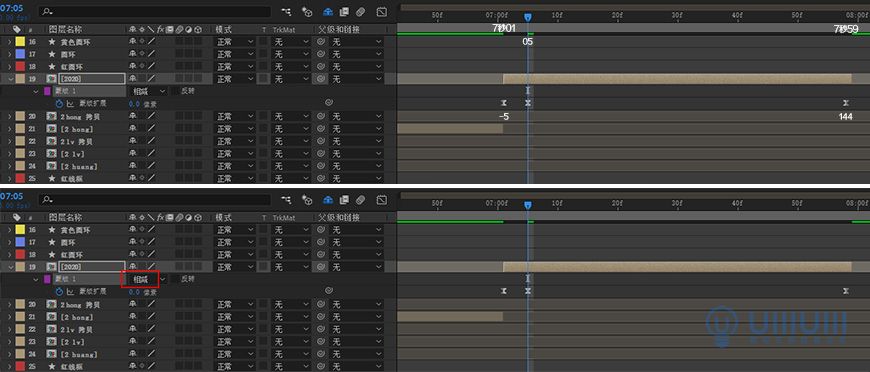Viewport: 870px width, 372px height.
Task: Open composition mini-flowchart in upper timeline panel
Action: (286, 12)
